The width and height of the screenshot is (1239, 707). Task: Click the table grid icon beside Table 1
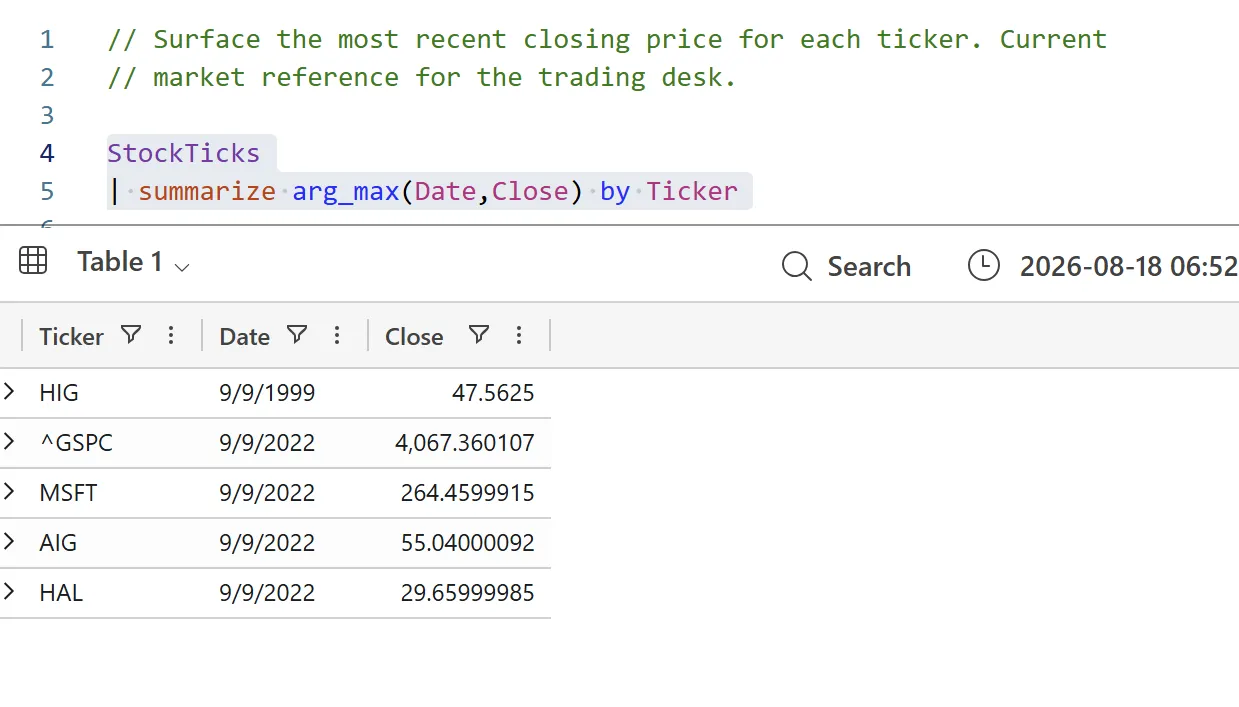pos(33,261)
